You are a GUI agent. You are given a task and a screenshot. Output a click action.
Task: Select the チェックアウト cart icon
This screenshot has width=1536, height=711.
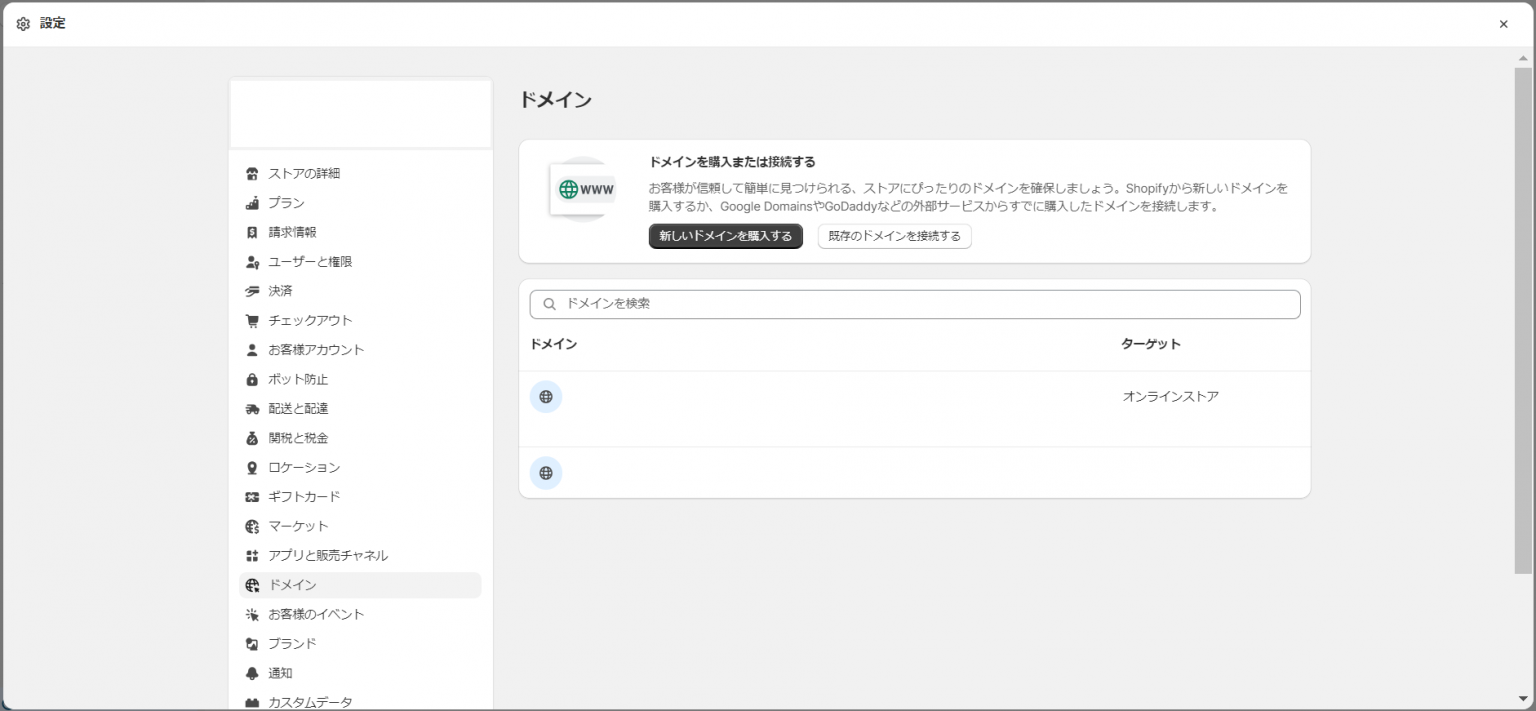(252, 320)
